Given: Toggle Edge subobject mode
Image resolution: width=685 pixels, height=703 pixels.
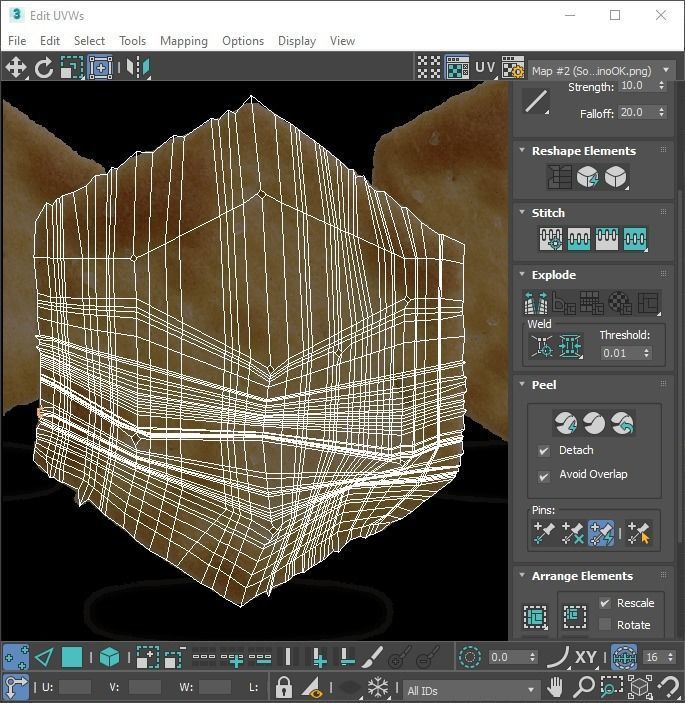Looking at the screenshot, I should pyautogui.click(x=44, y=658).
